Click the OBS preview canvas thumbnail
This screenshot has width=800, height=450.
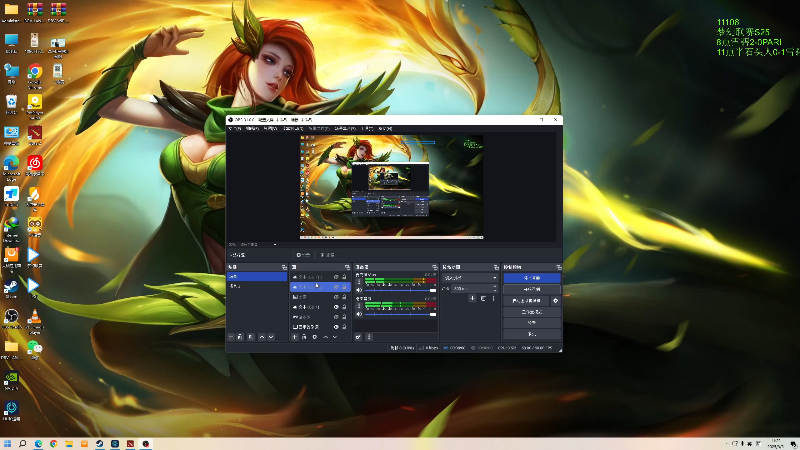[391, 186]
